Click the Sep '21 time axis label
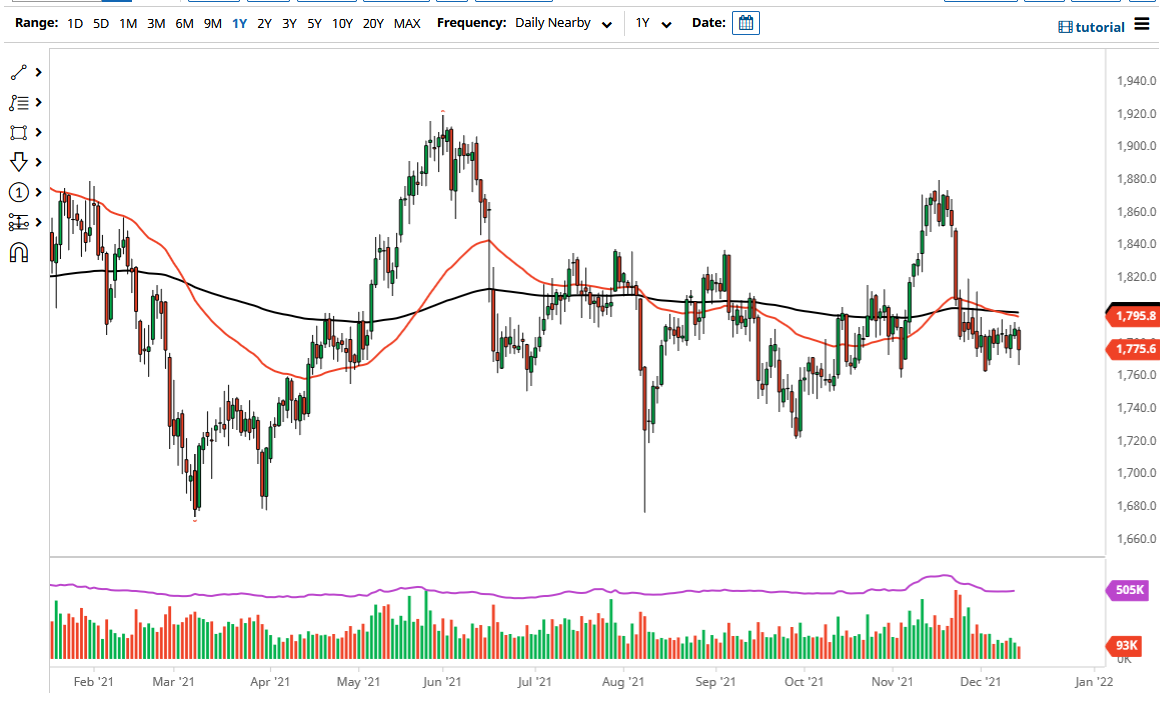Screen dimensions: 1173x701 tap(715, 682)
